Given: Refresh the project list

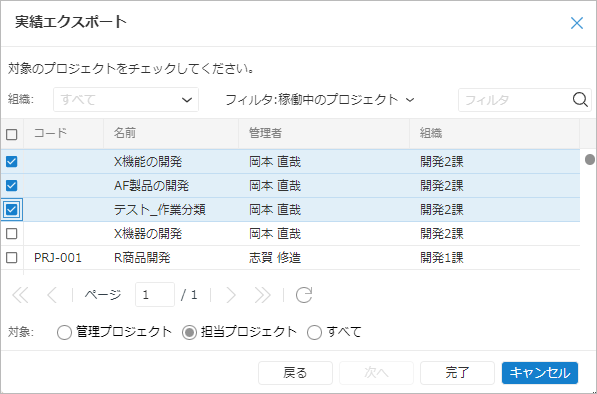Looking at the screenshot, I should click(x=304, y=295).
